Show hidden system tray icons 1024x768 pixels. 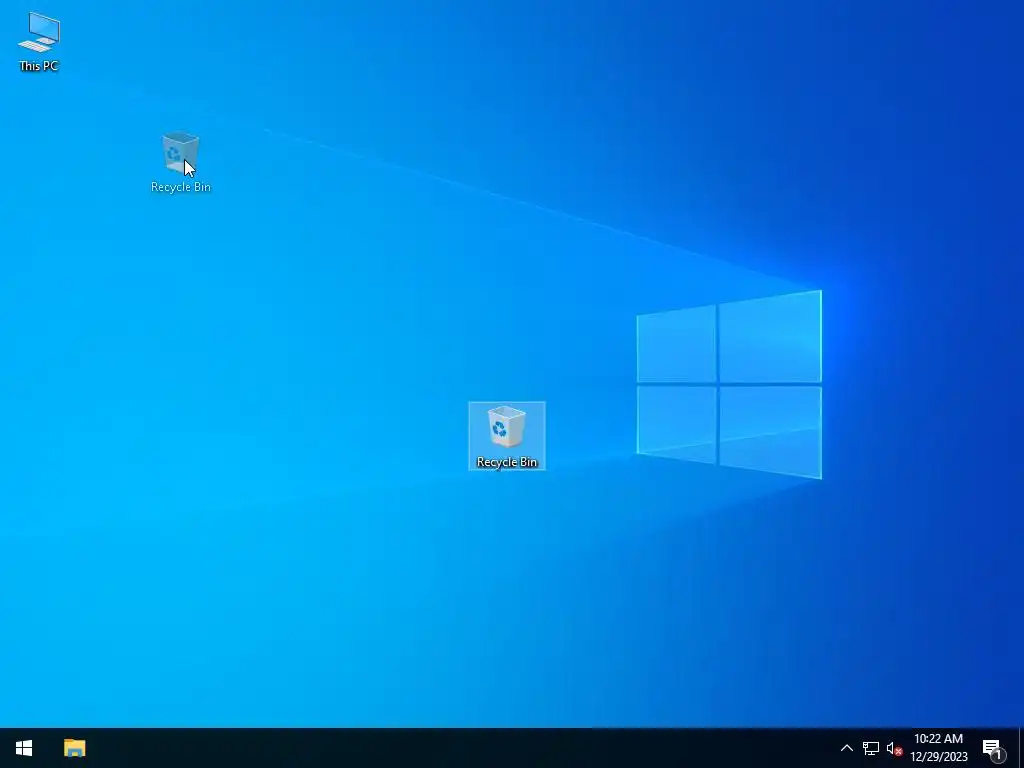click(x=846, y=748)
